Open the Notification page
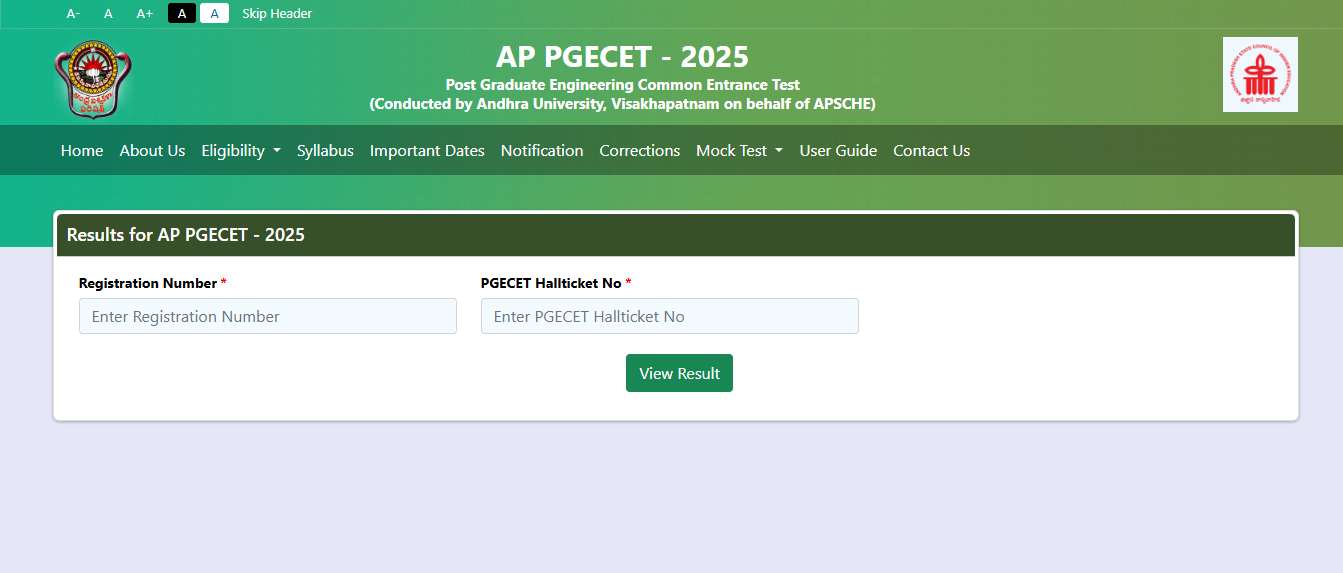Viewport: 1343px width, 573px height. pos(542,151)
